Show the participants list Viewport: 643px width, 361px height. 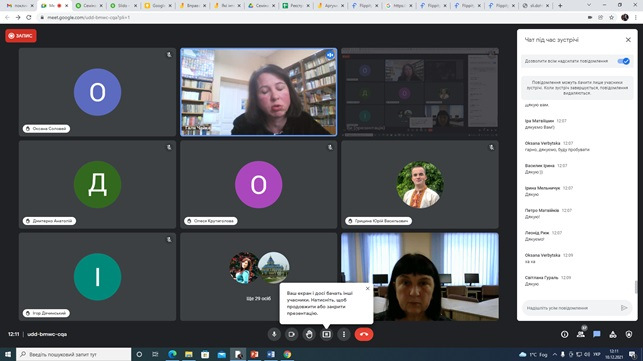pyautogui.click(x=581, y=334)
